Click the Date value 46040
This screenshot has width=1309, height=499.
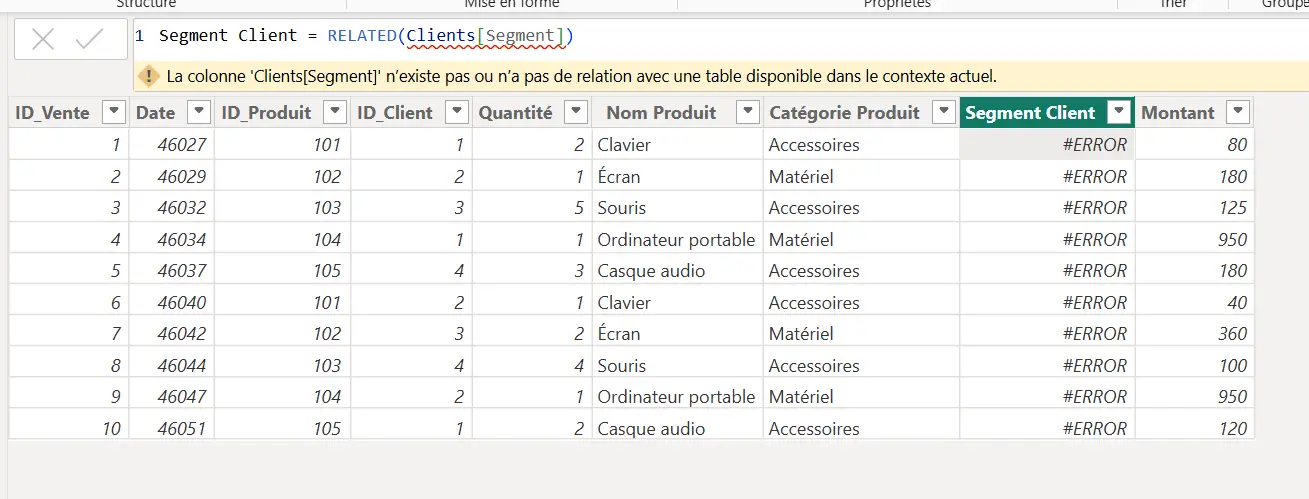pyautogui.click(x=171, y=303)
